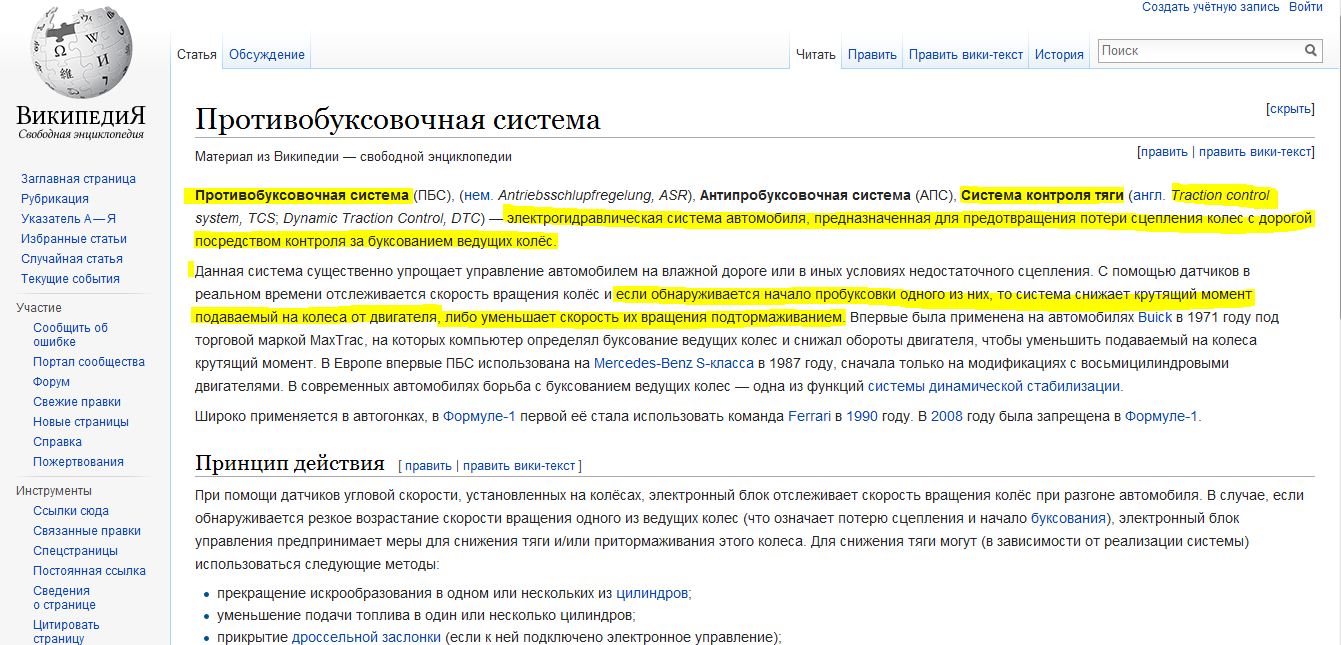
Task: Open Свежие правки link
Action: click(77, 402)
